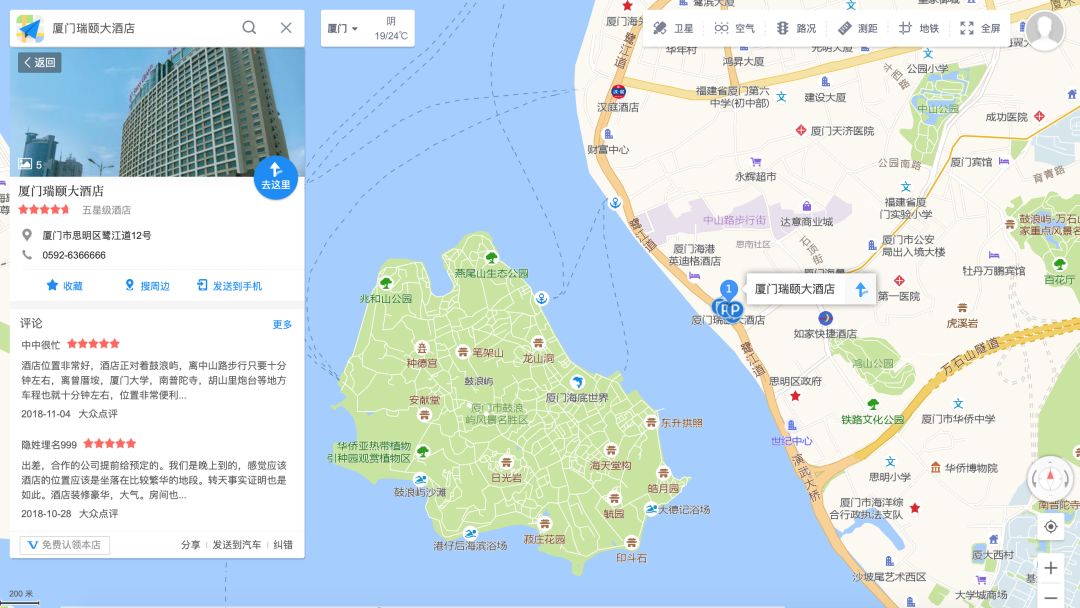
Task: Click the weather 阴 19/24℃ display
Action: click(391, 28)
